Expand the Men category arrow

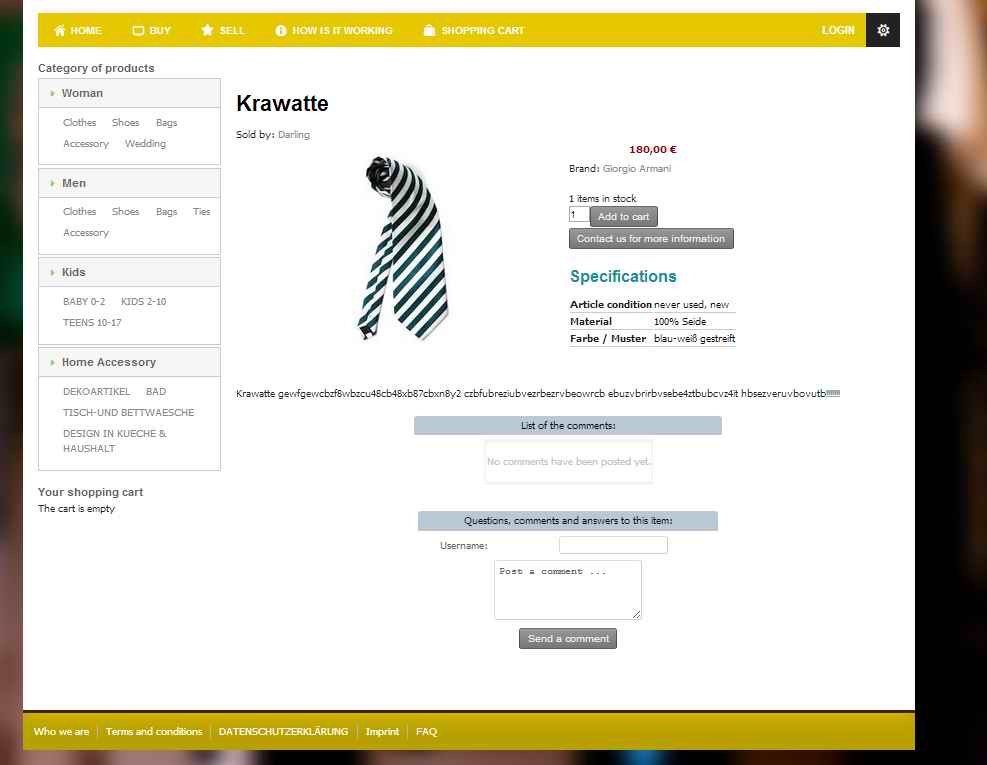coord(52,183)
